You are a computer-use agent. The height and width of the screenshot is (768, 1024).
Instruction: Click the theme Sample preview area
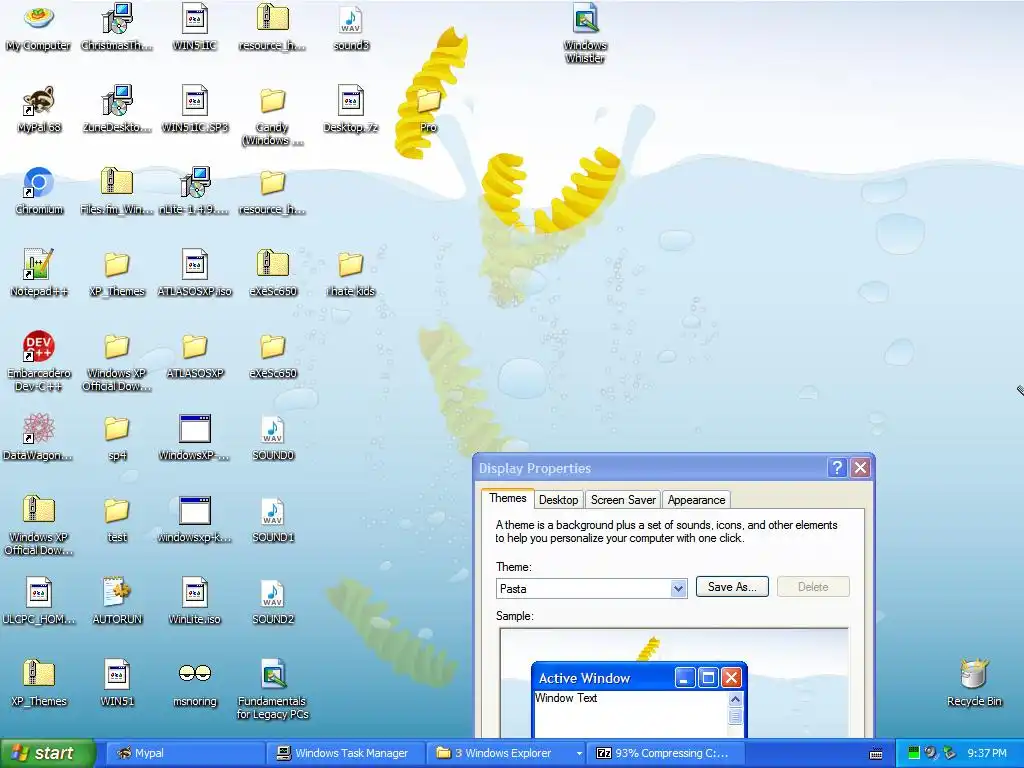click(674, 682)
